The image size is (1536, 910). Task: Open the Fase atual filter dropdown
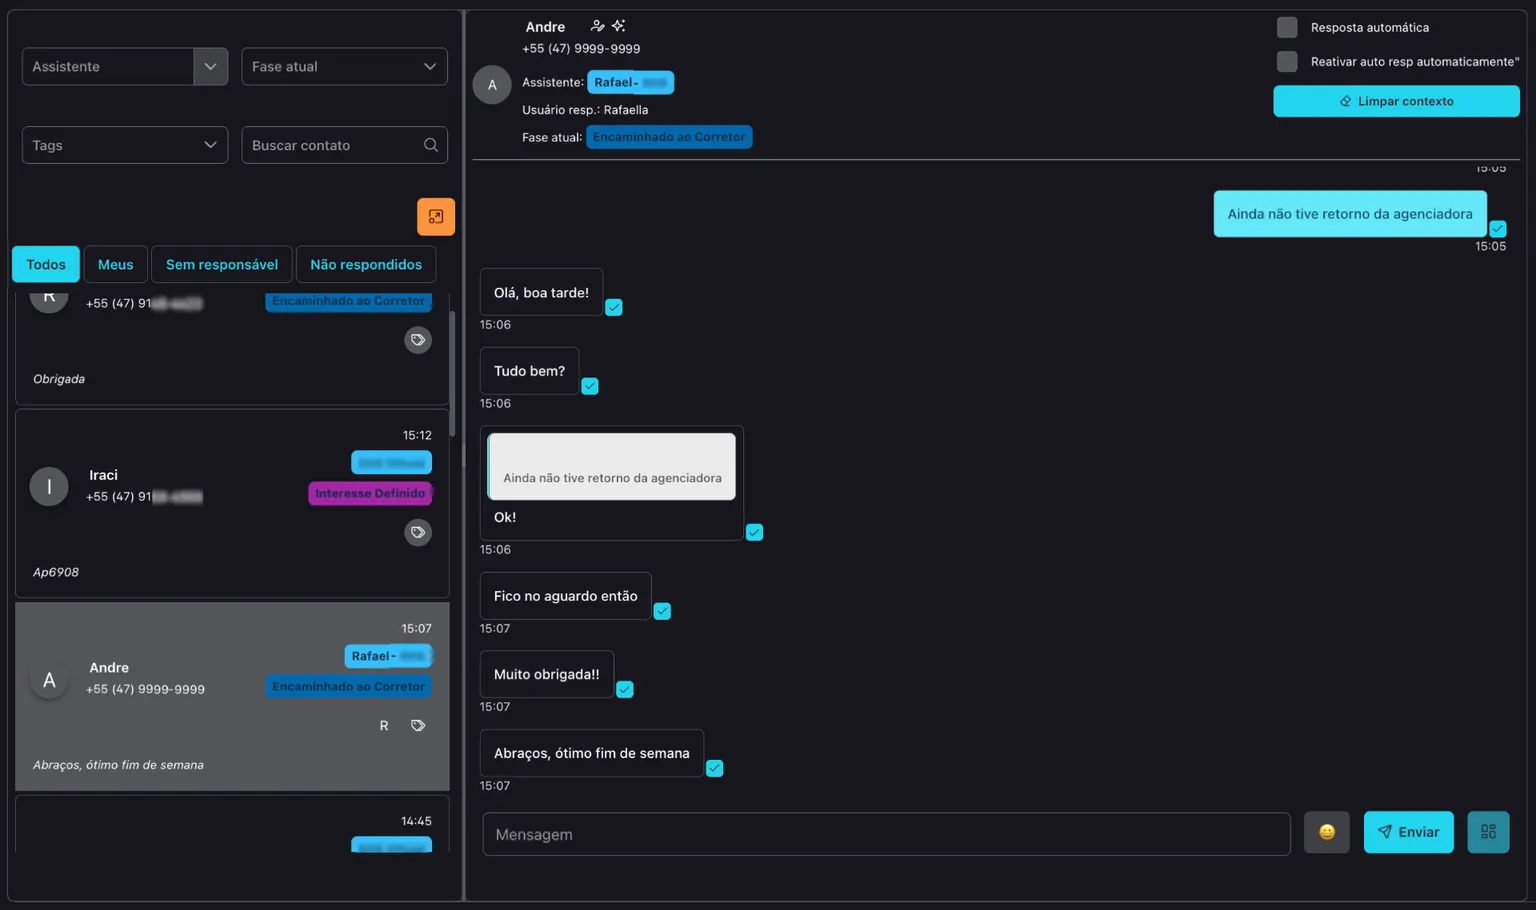coord(344,66)
